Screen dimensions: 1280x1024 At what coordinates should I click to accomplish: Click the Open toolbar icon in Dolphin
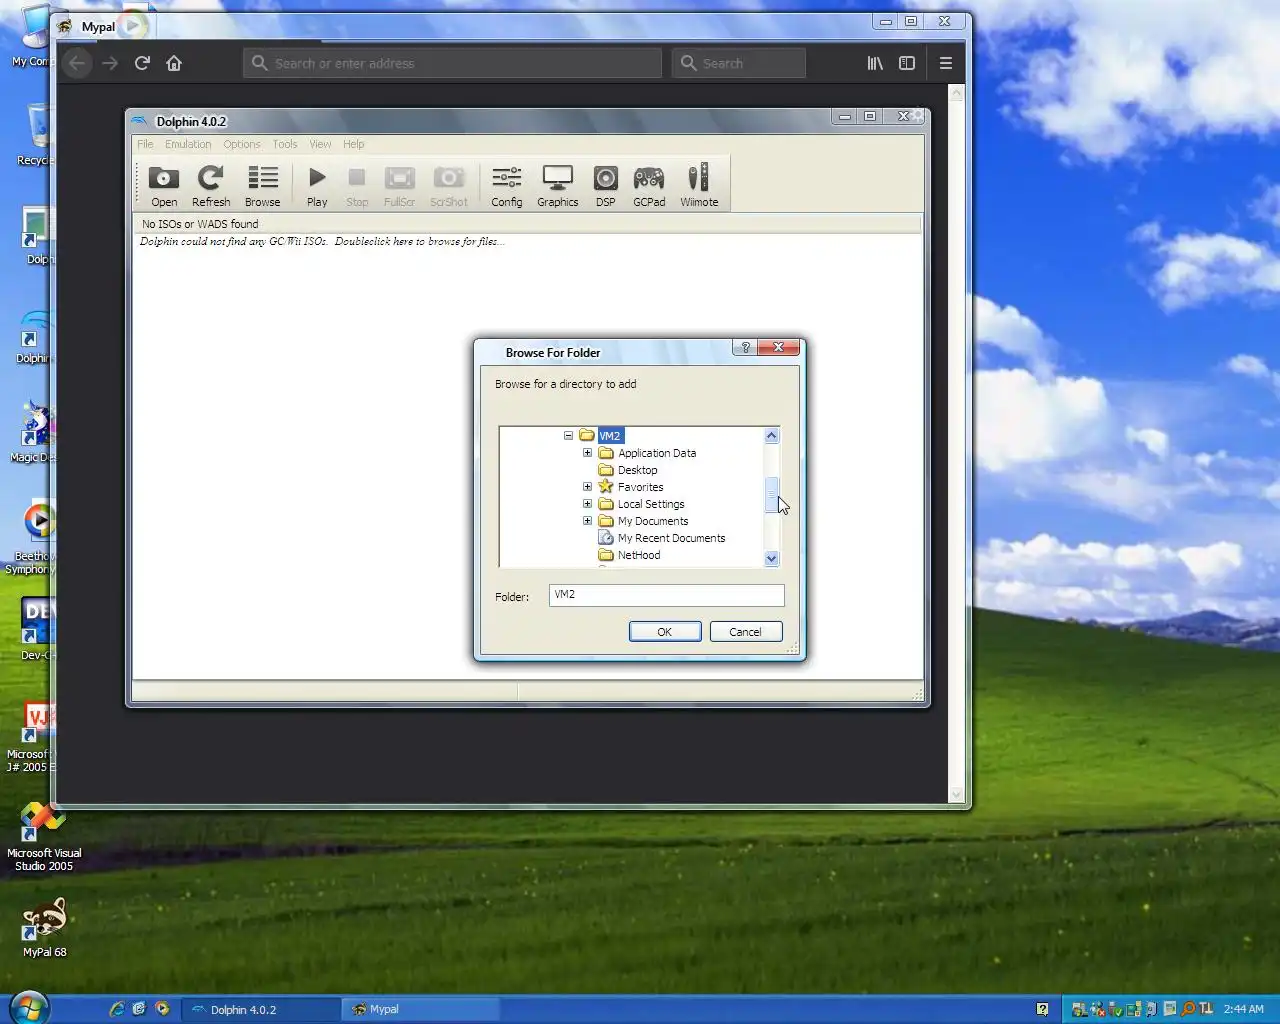click(x=164, y=186)
